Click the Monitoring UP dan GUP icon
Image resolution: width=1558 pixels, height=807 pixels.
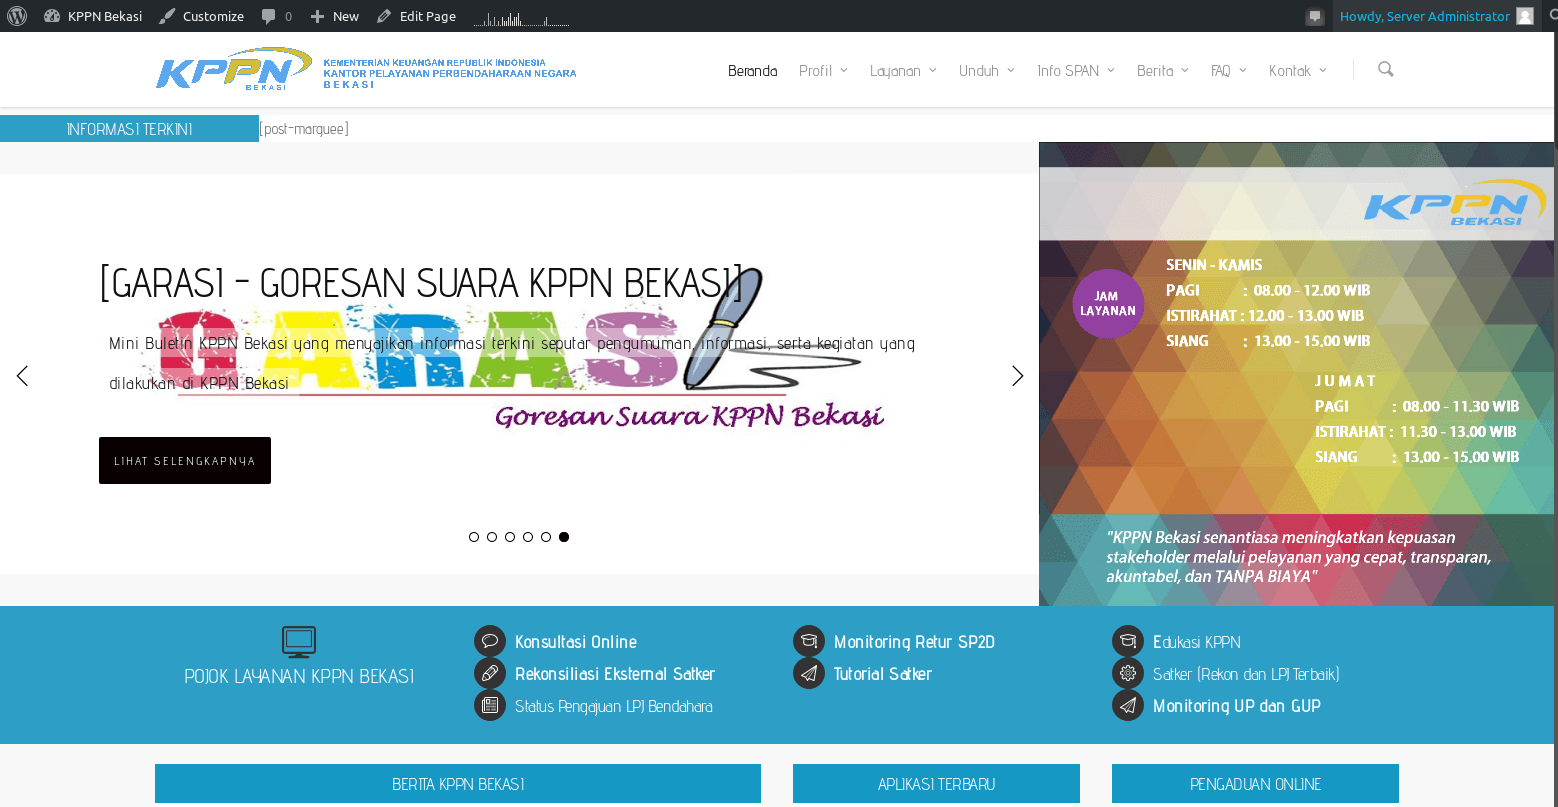(x=1128, y=705)
